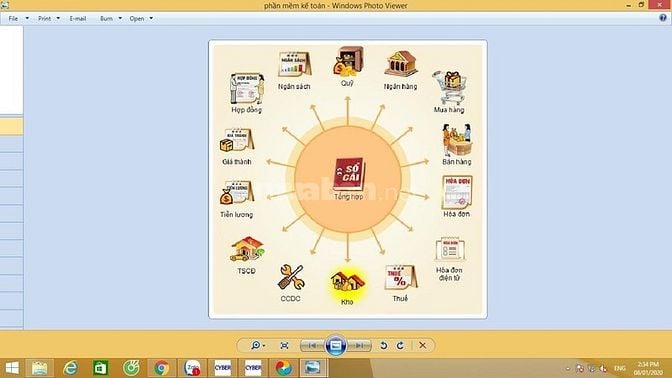The height and width of the screenshot is (378, 672).
Task: Click the ENG language indicator
Action: click(620, 368)
